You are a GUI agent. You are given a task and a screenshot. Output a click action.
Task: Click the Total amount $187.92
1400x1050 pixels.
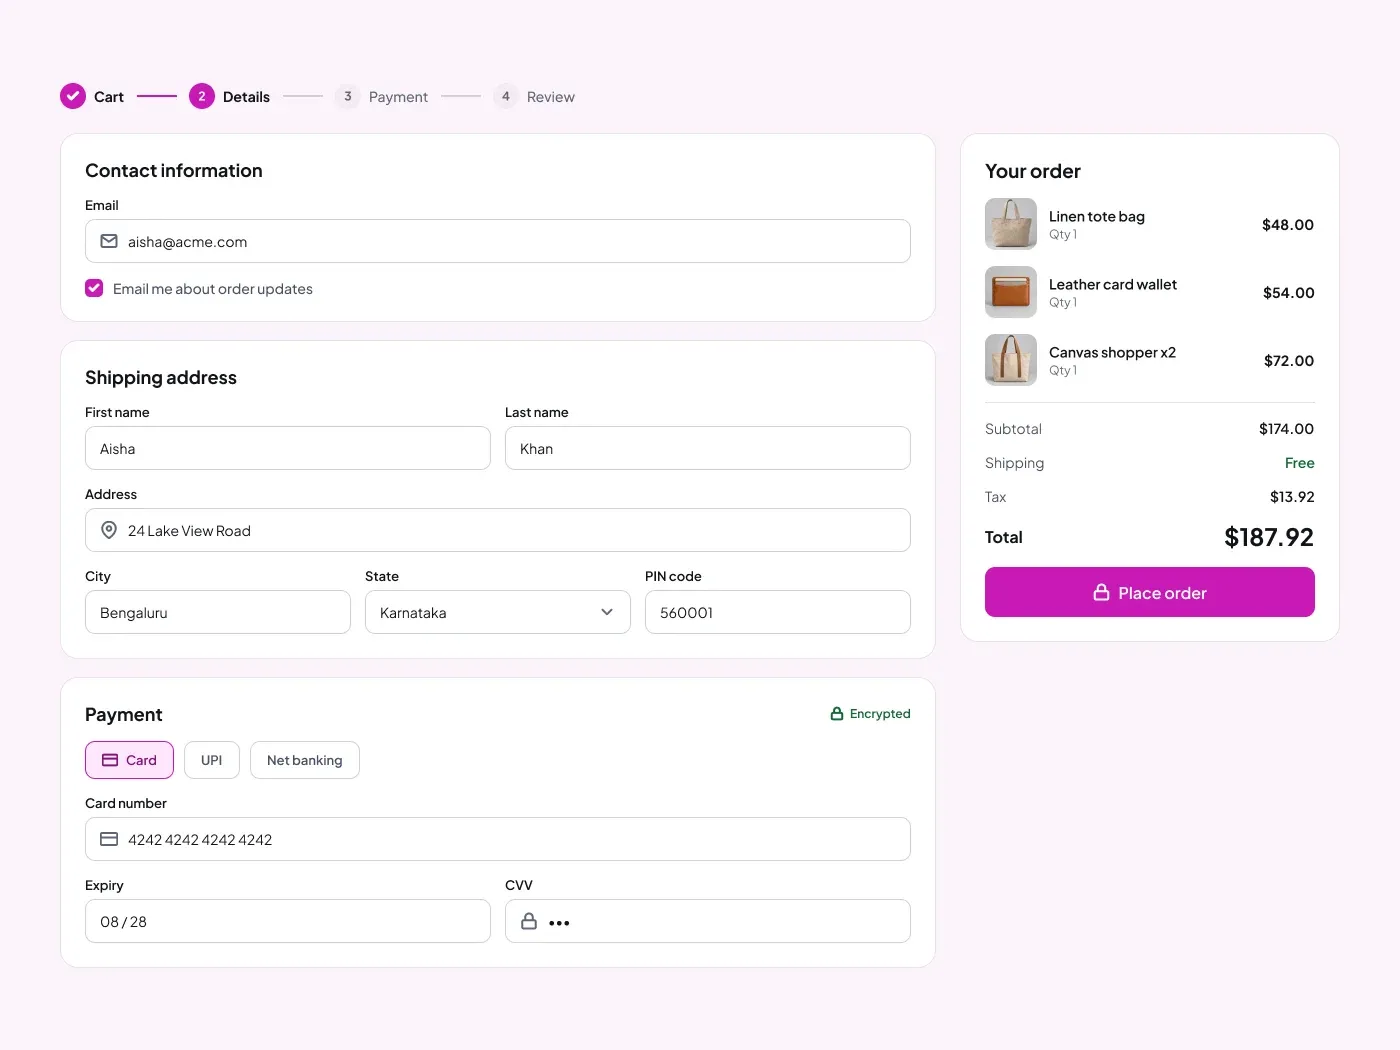click(x=1269, y=537)
